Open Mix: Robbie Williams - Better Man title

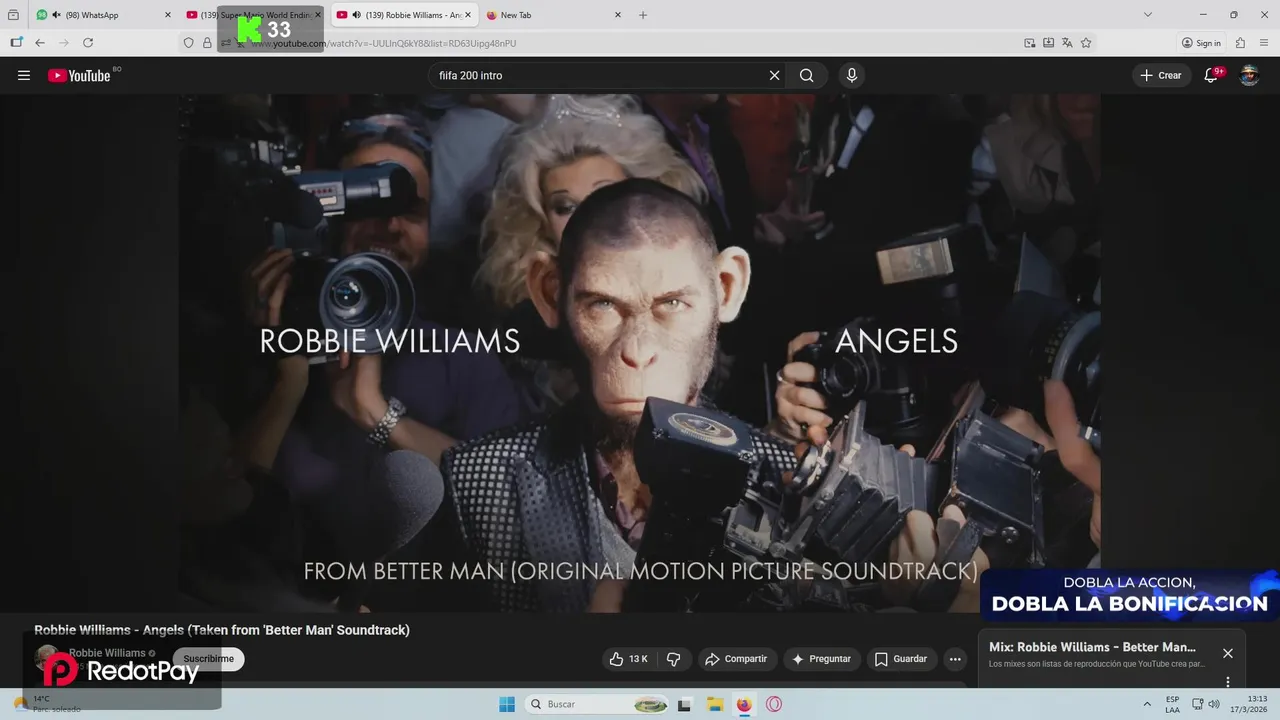pyautogui.click(x=1092, y=647)
